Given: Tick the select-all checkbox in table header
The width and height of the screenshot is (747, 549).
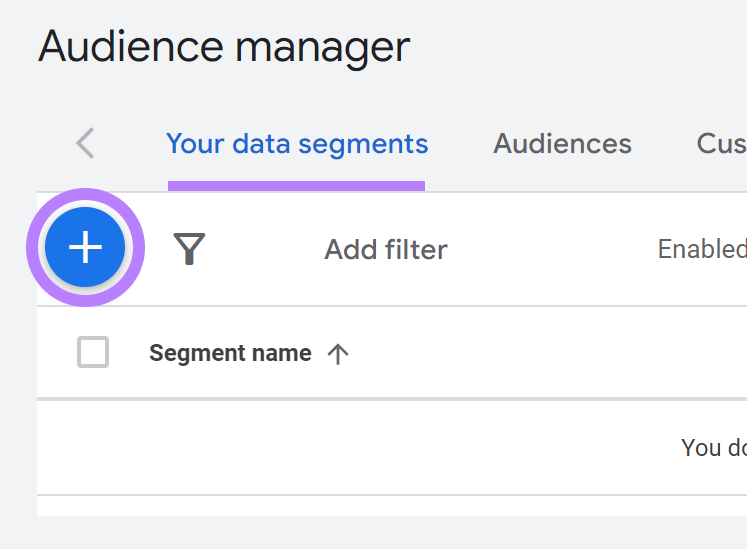Looking at the screenshot, I should coord(93,353).
